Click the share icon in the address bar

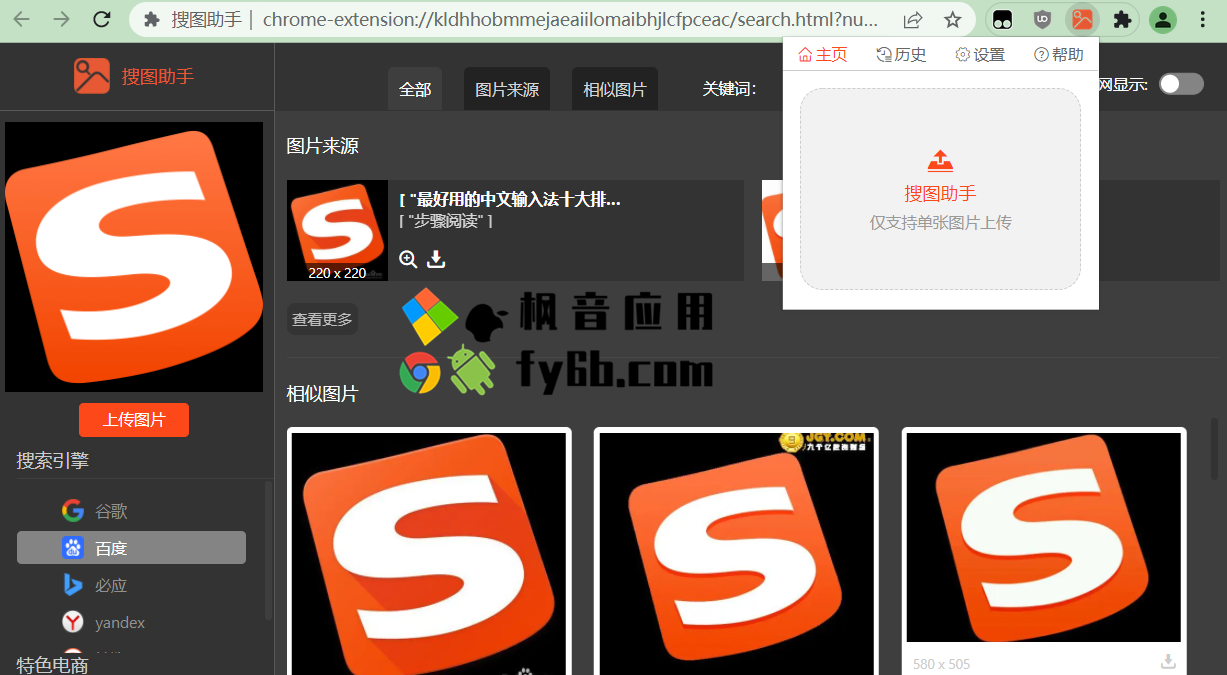(913, 19)
